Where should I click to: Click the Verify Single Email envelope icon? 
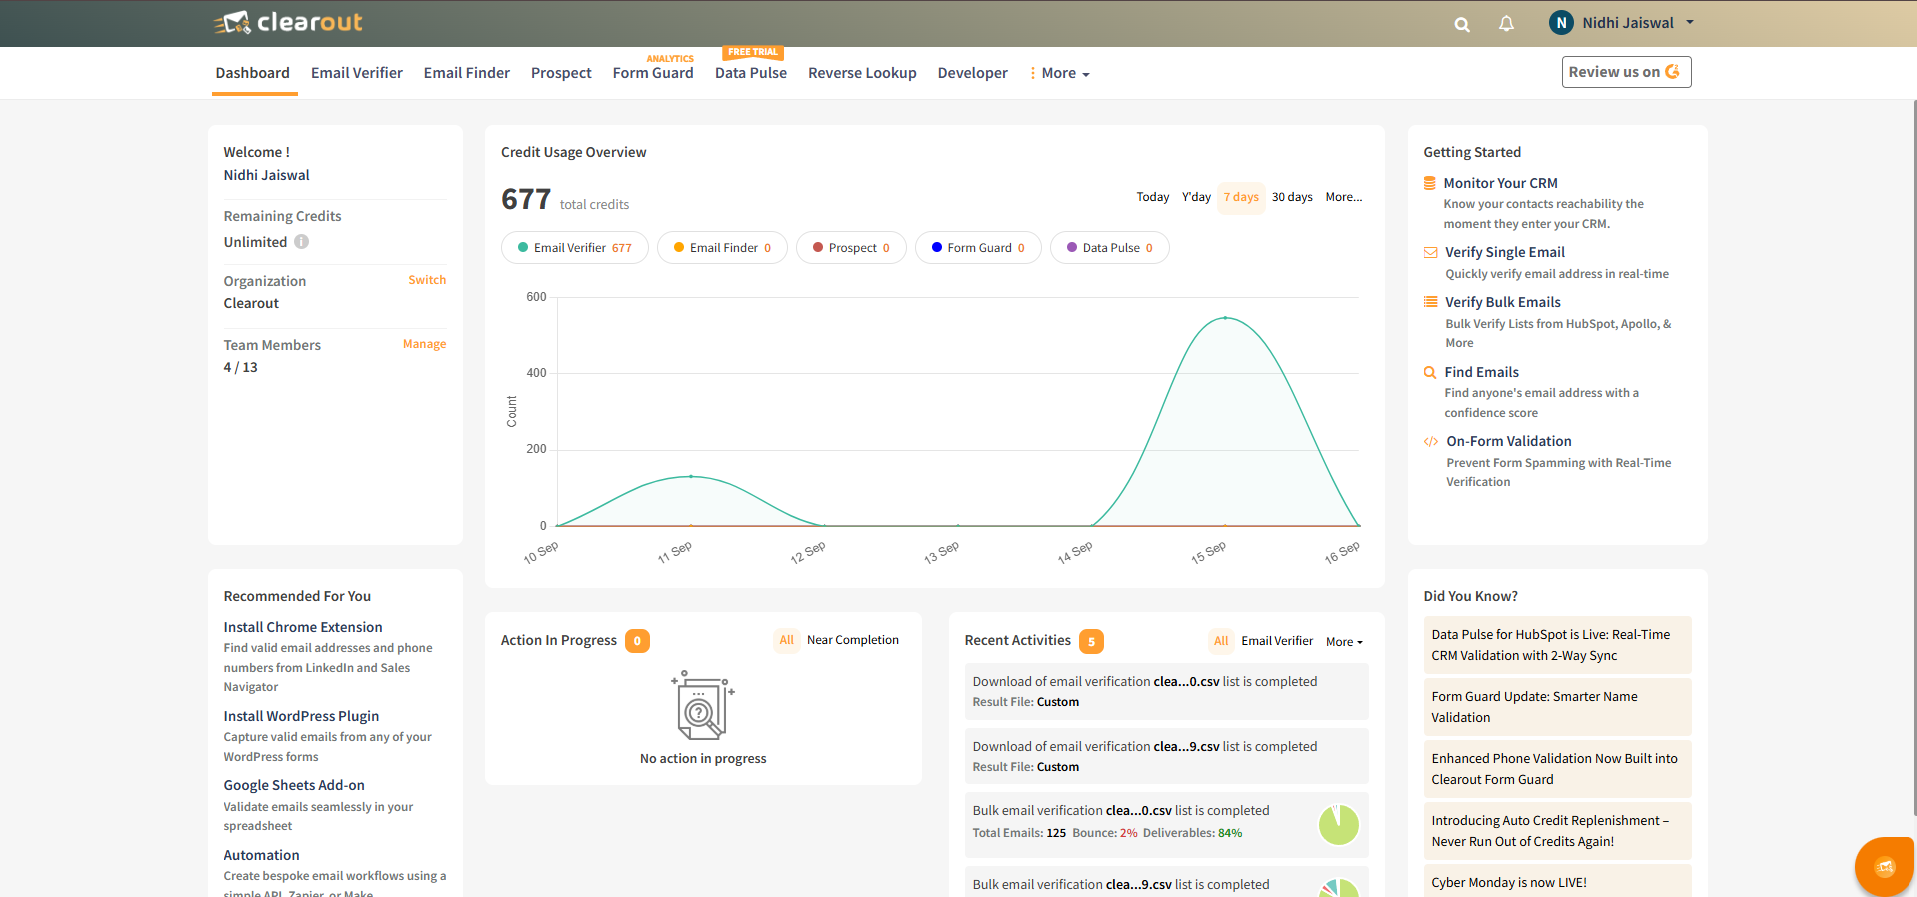click(x=1431, y=252)
